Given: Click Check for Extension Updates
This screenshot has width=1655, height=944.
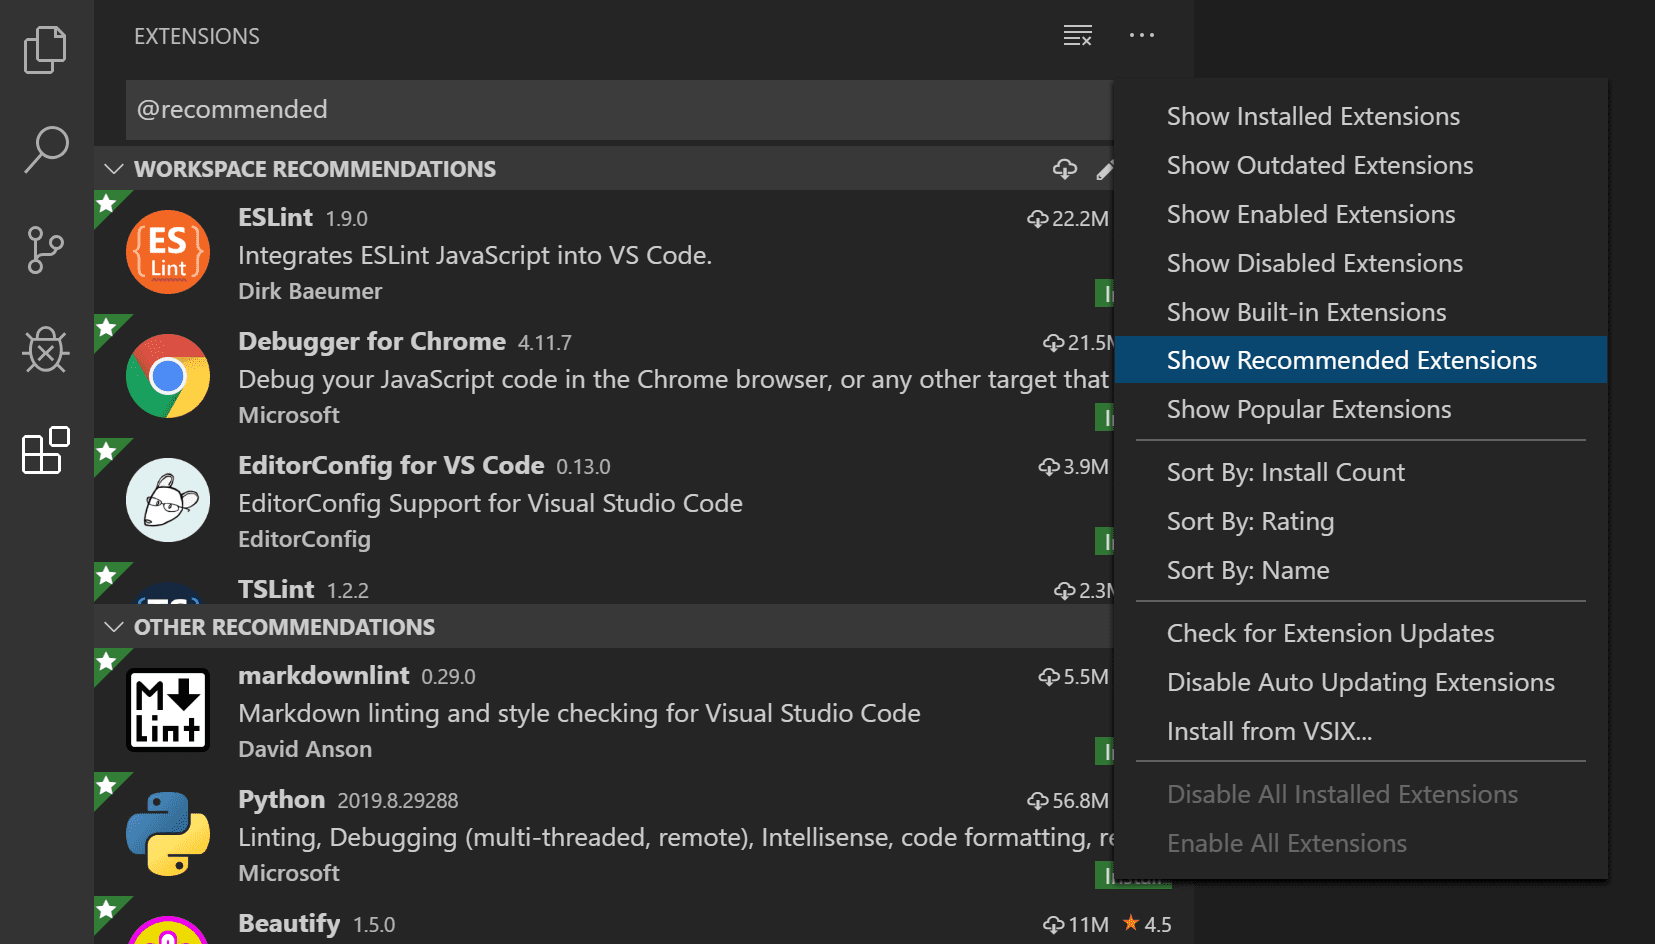Looking at the screenshot, I should (x=1330, y=633).
